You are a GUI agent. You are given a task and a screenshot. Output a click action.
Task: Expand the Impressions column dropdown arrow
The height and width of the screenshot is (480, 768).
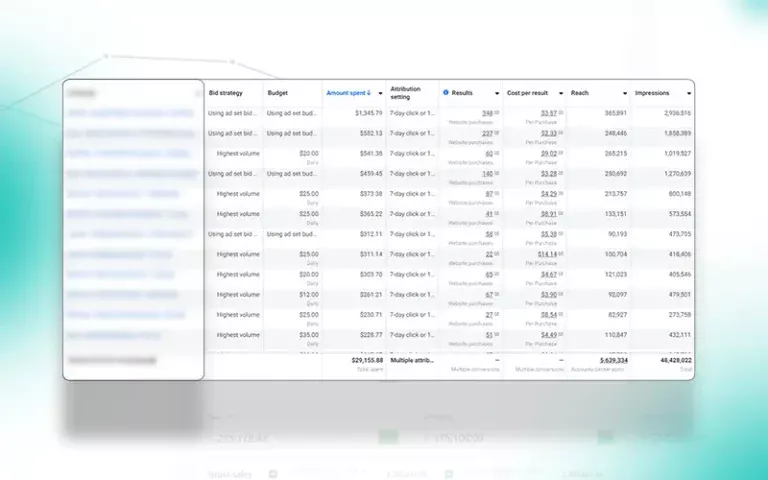(688, 93)
